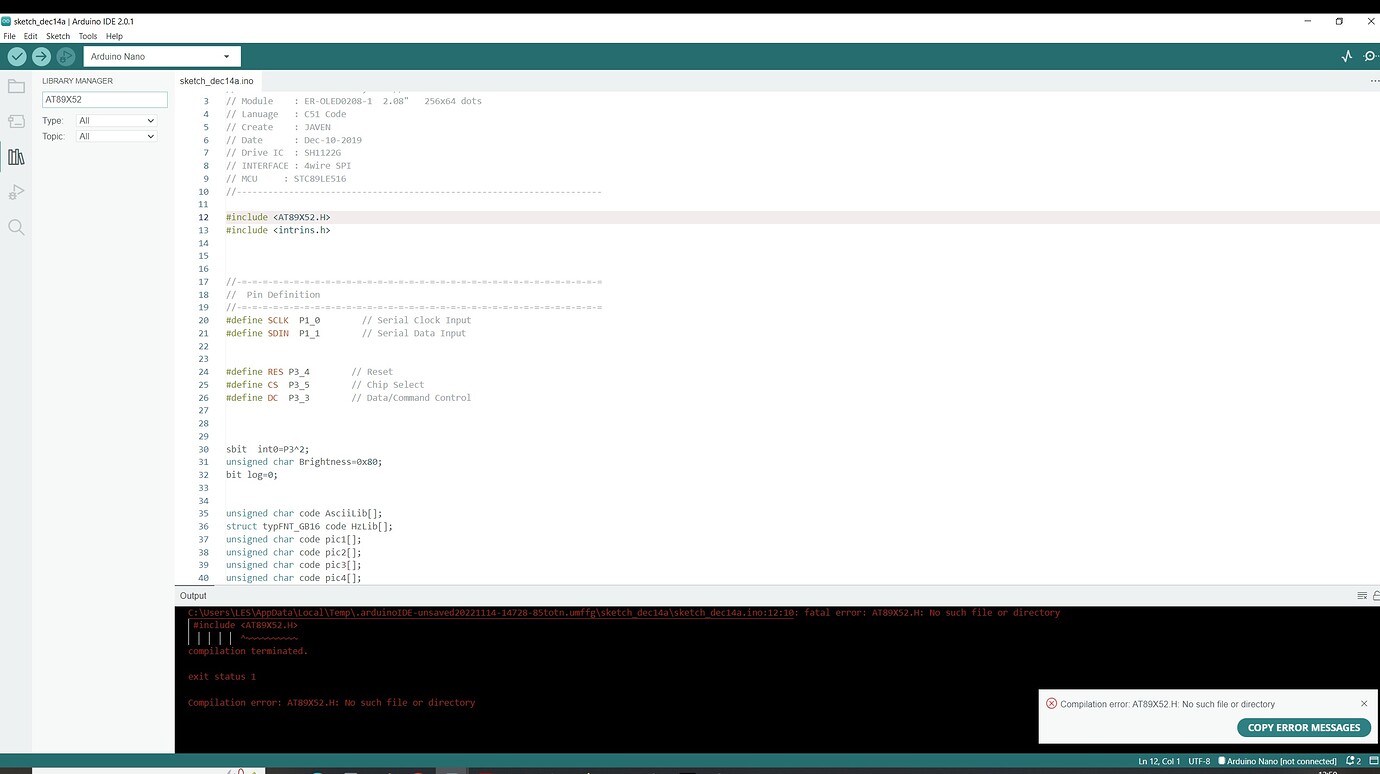This screenshot has height=774, width=1380.
Task: Toggle output autoscroll lock icon
Action: (1375, 595)
